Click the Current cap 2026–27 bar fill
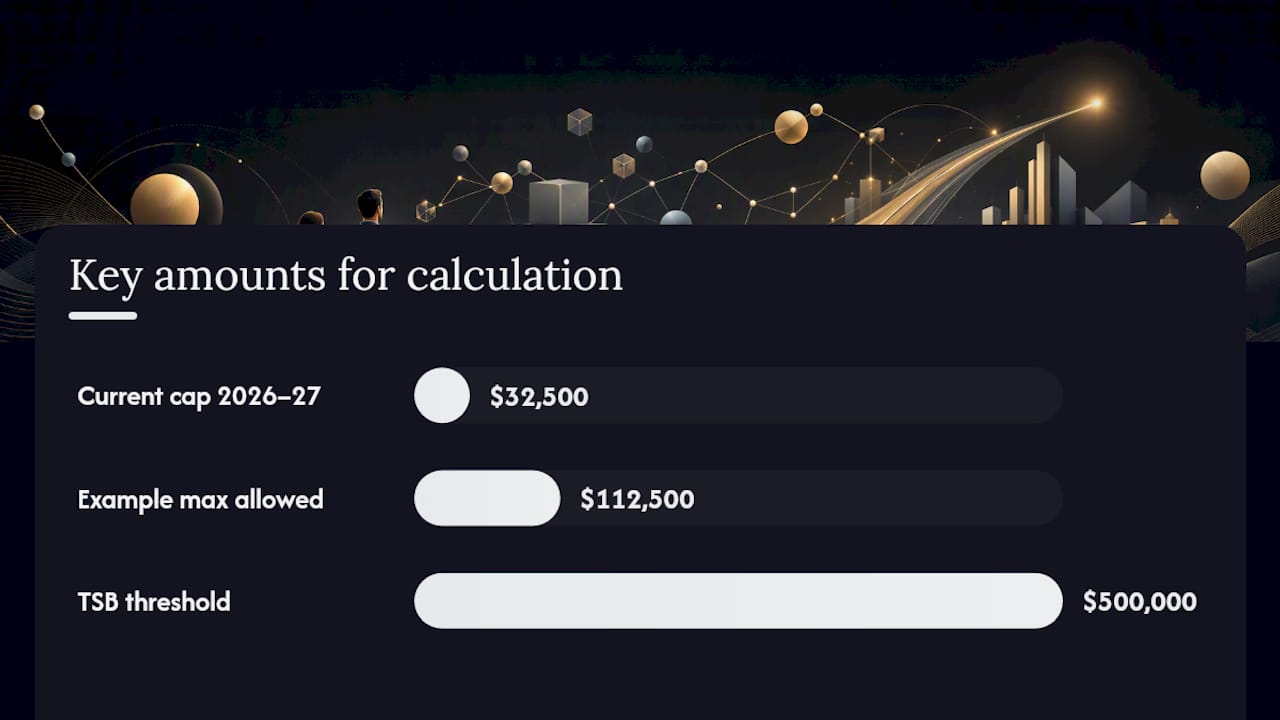 (x=442, y=395)
